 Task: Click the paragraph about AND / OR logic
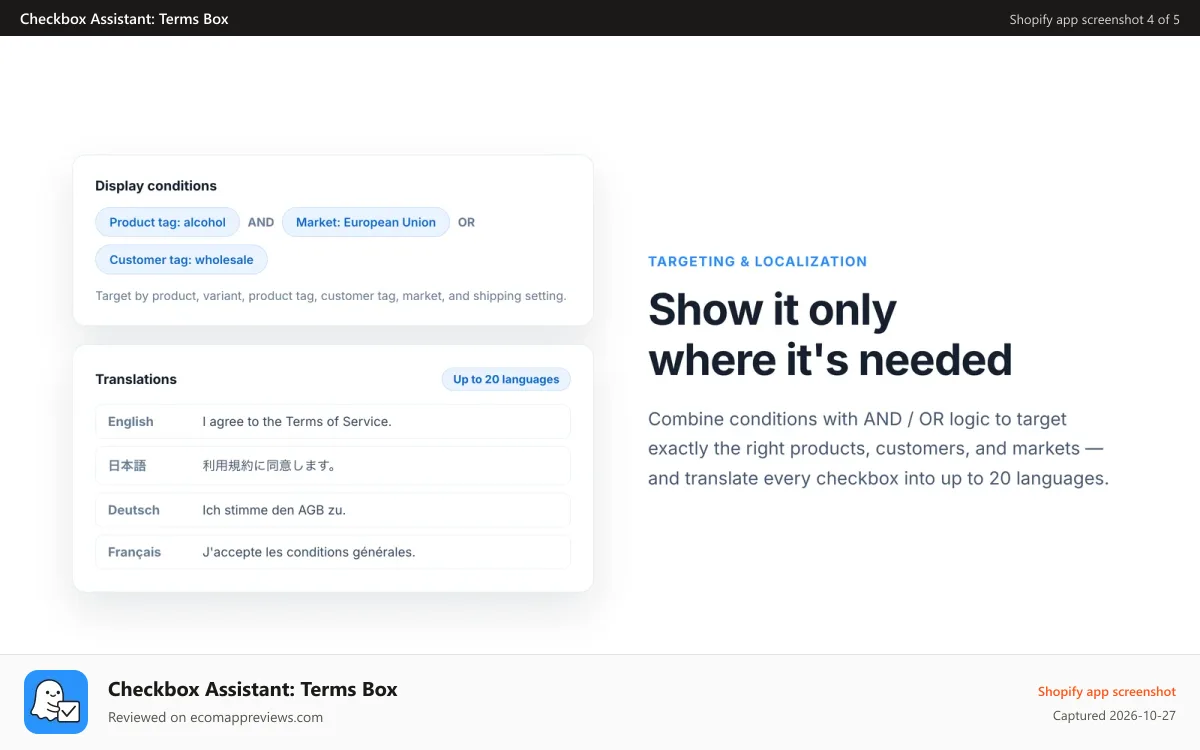point(879,448)
